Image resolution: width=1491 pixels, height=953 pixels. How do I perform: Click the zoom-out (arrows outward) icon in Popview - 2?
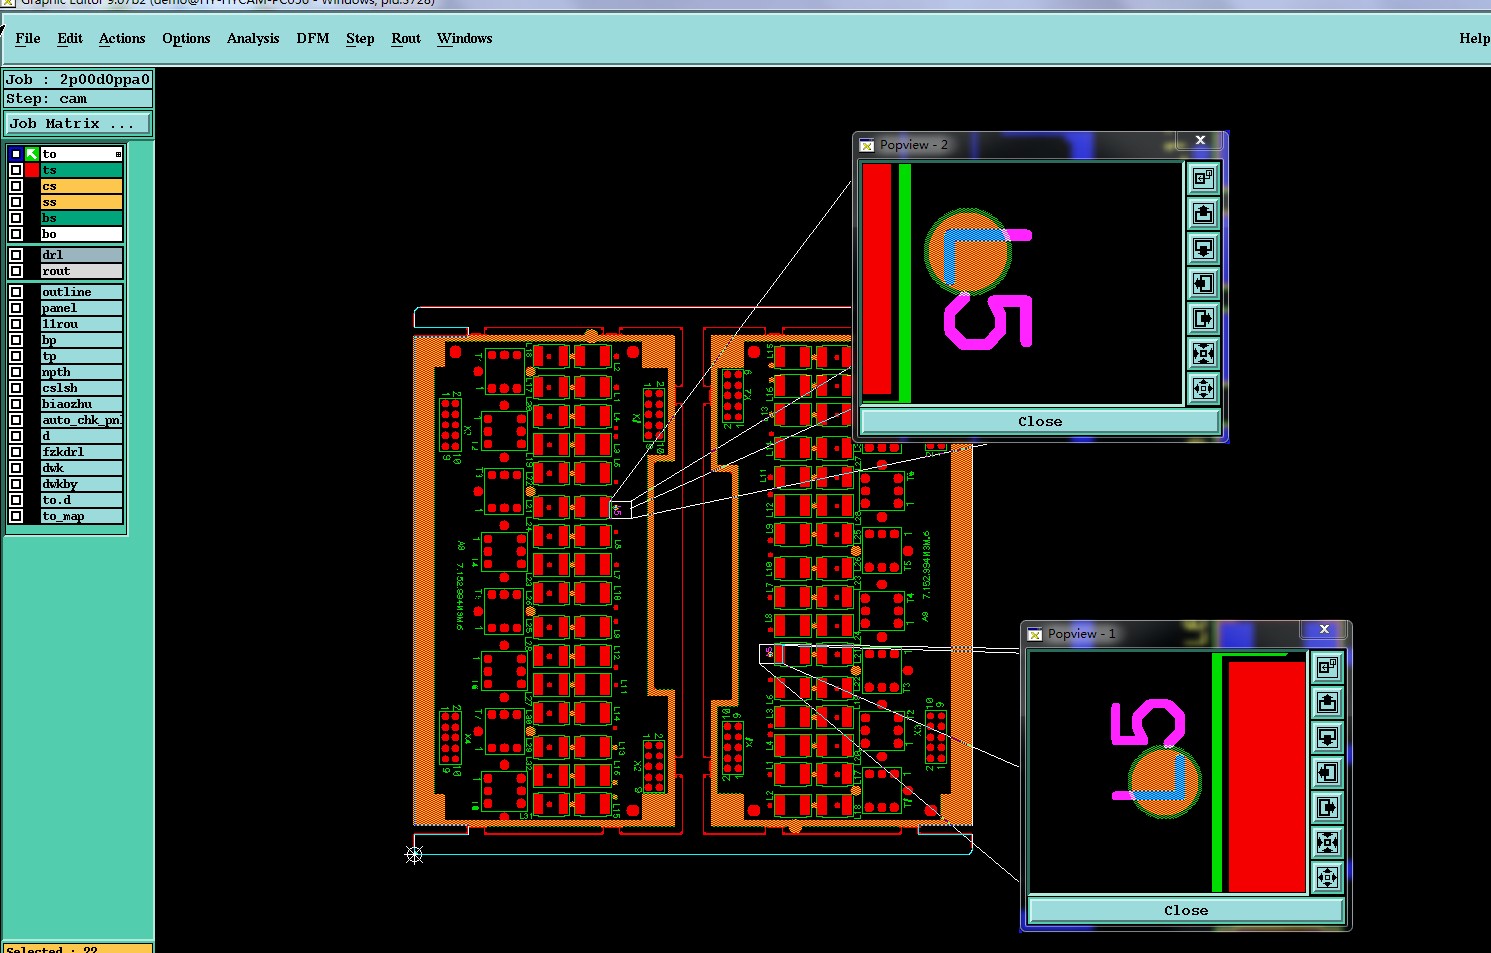click(1203, 389)
